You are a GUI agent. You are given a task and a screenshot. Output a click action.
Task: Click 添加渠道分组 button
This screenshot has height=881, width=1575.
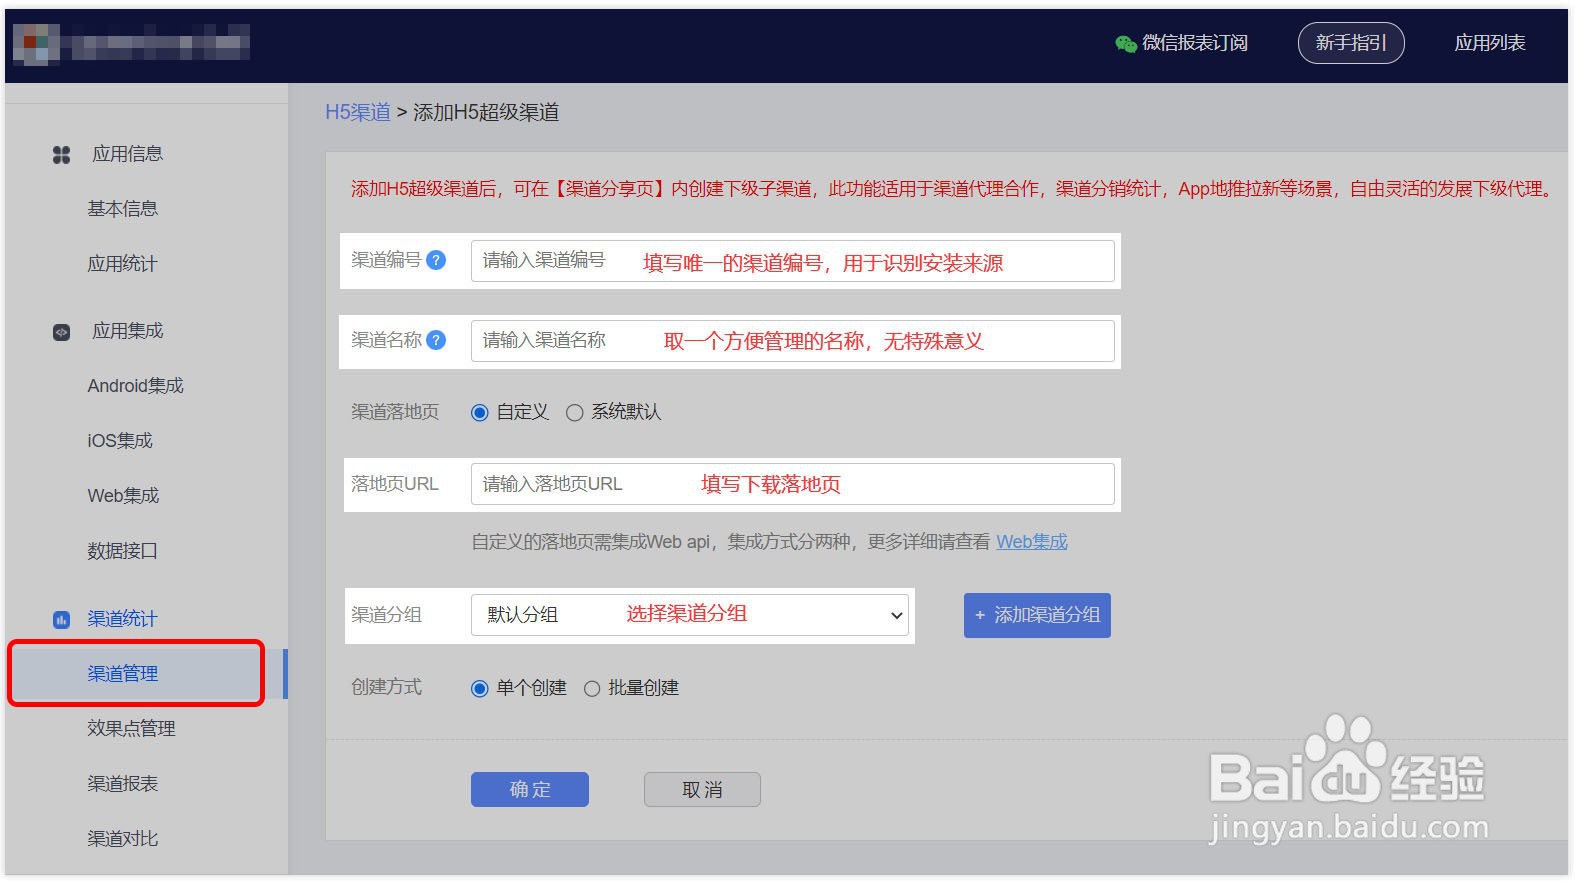1037,615
